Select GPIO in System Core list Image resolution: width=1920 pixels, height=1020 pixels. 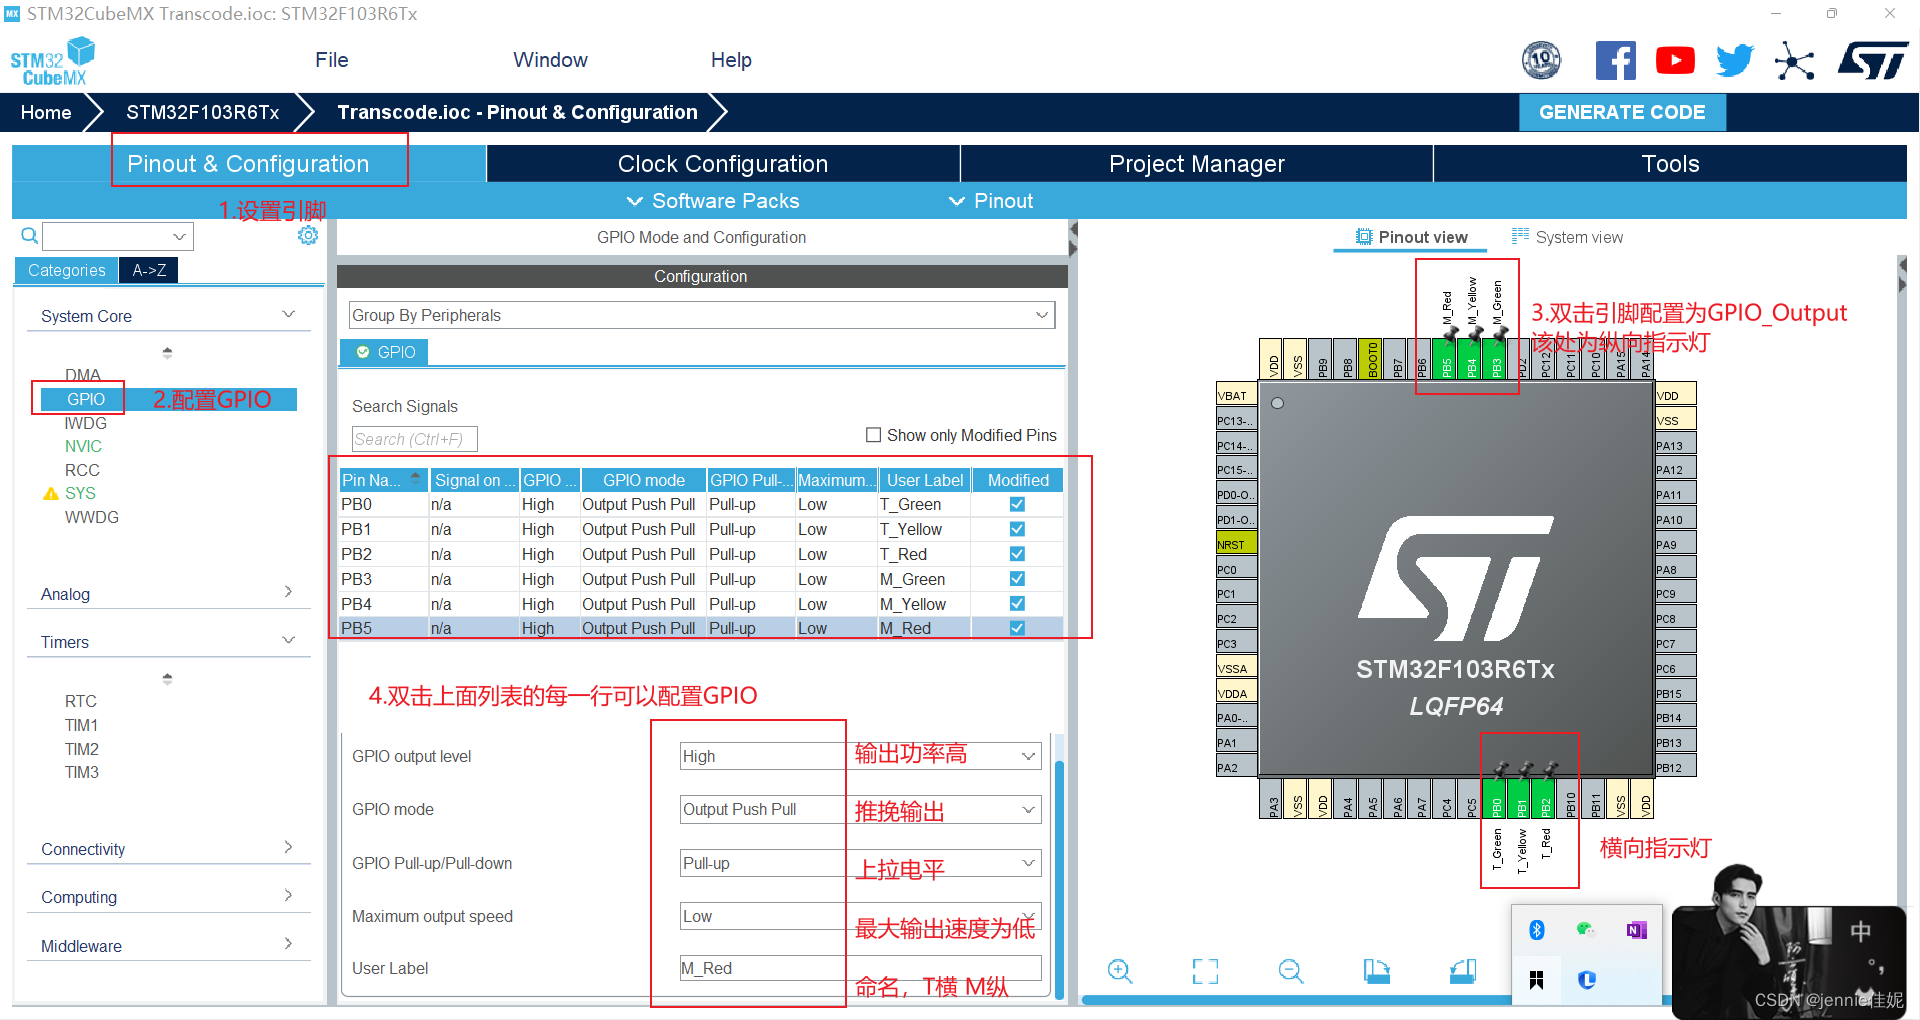point(86,399)
